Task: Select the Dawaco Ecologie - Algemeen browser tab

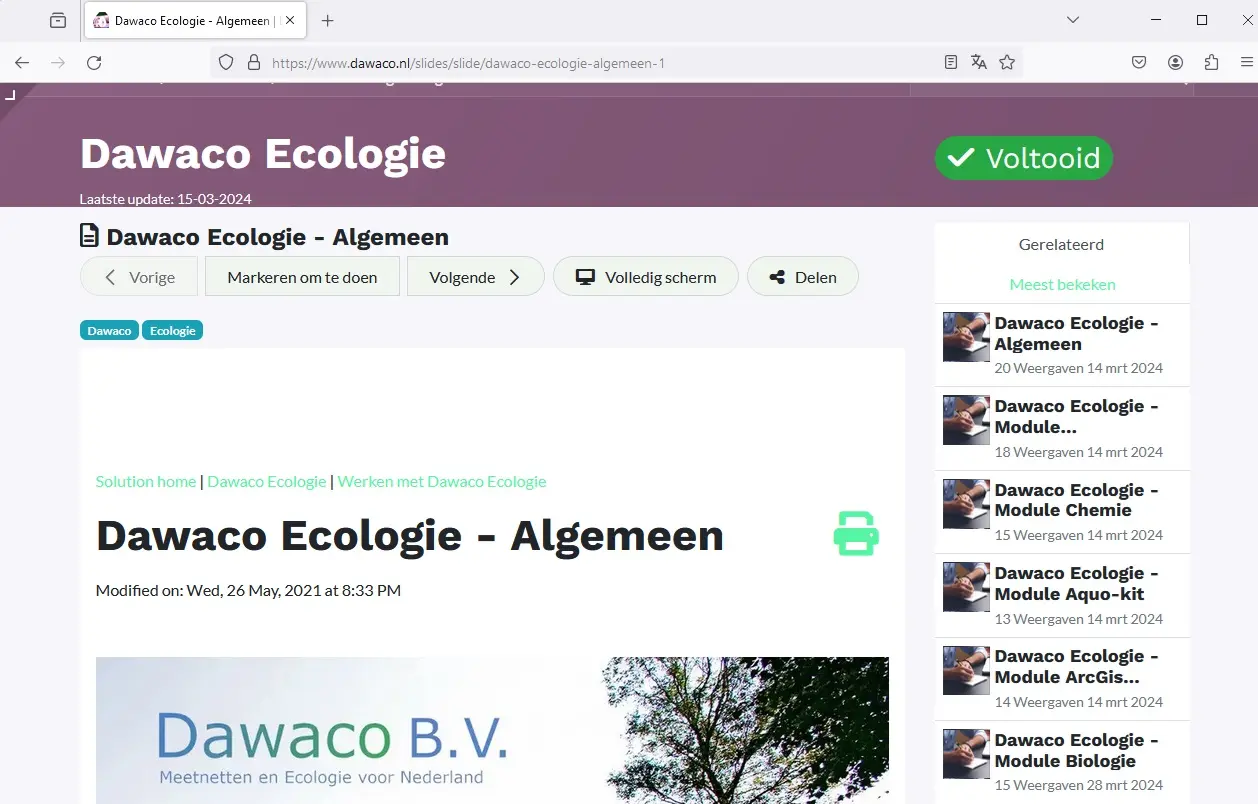Action: pos(195,20)
